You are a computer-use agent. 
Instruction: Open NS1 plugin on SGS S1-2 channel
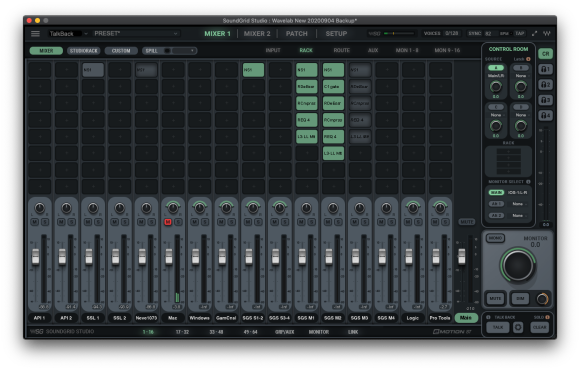[253, 70]
